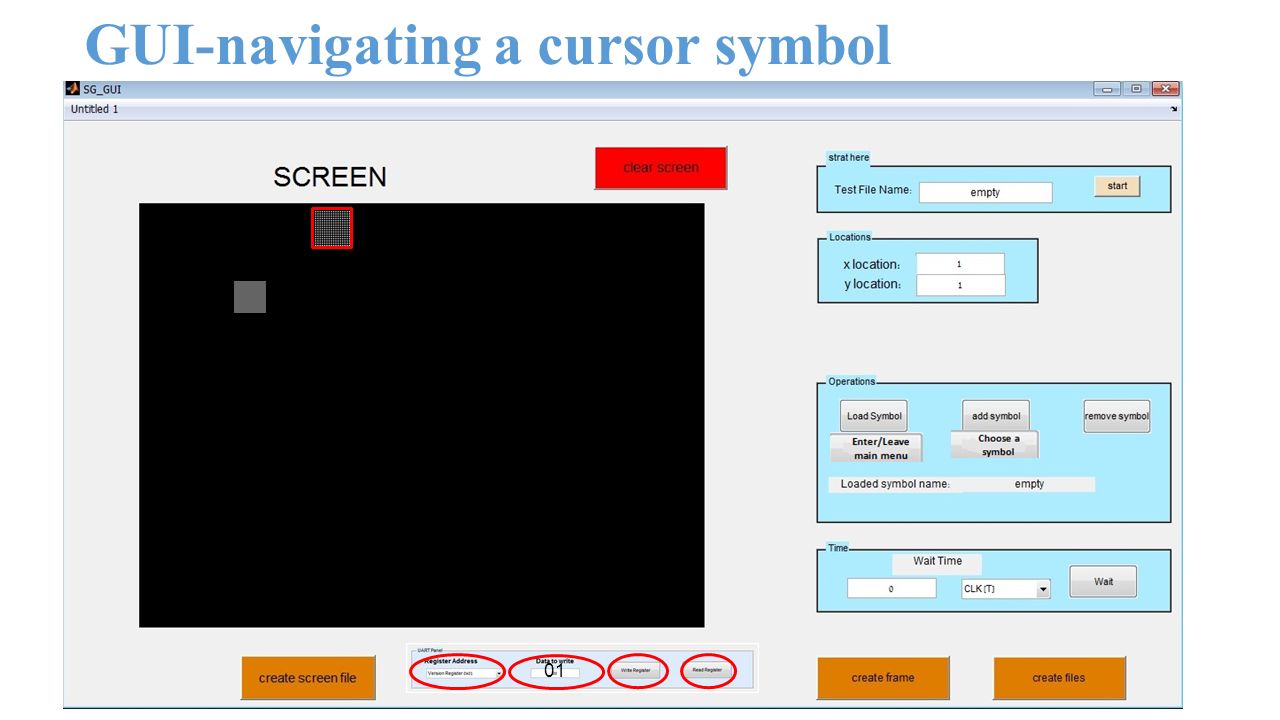1280x720 pixels.
Task: Click the Read Register button
Action: 708,670
